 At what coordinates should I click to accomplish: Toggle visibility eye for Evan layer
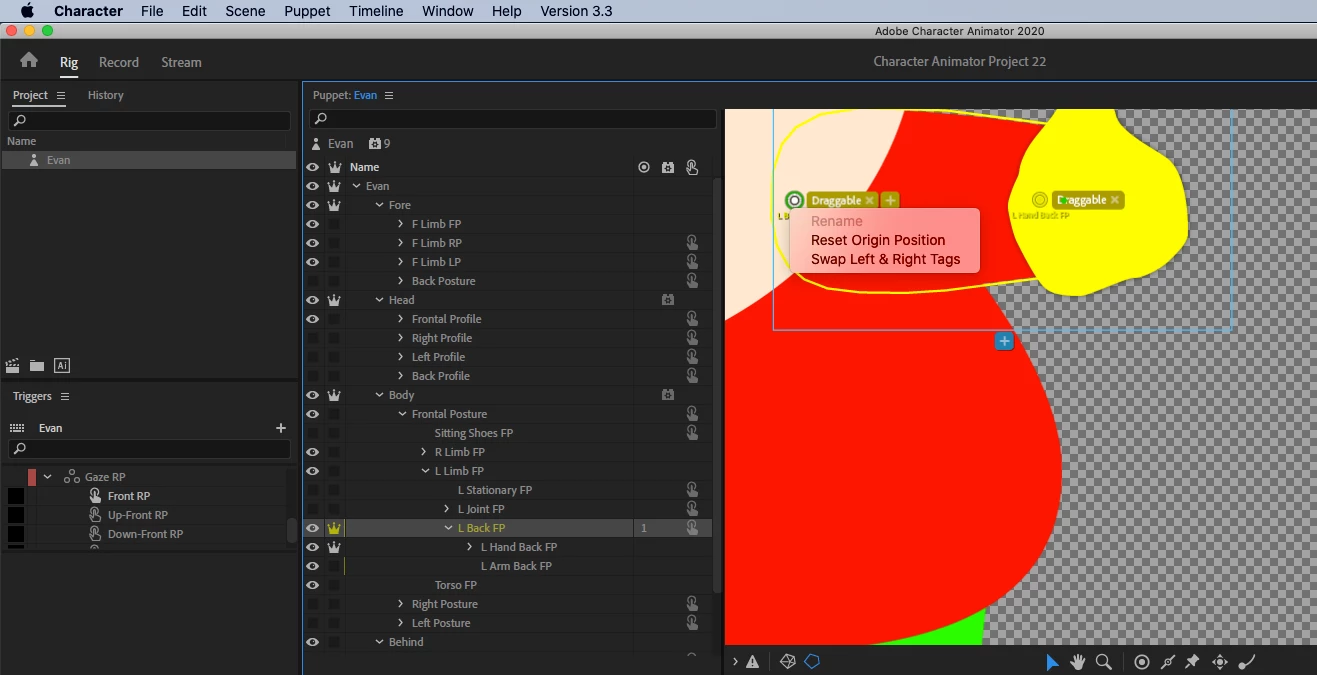pos(312,186)
